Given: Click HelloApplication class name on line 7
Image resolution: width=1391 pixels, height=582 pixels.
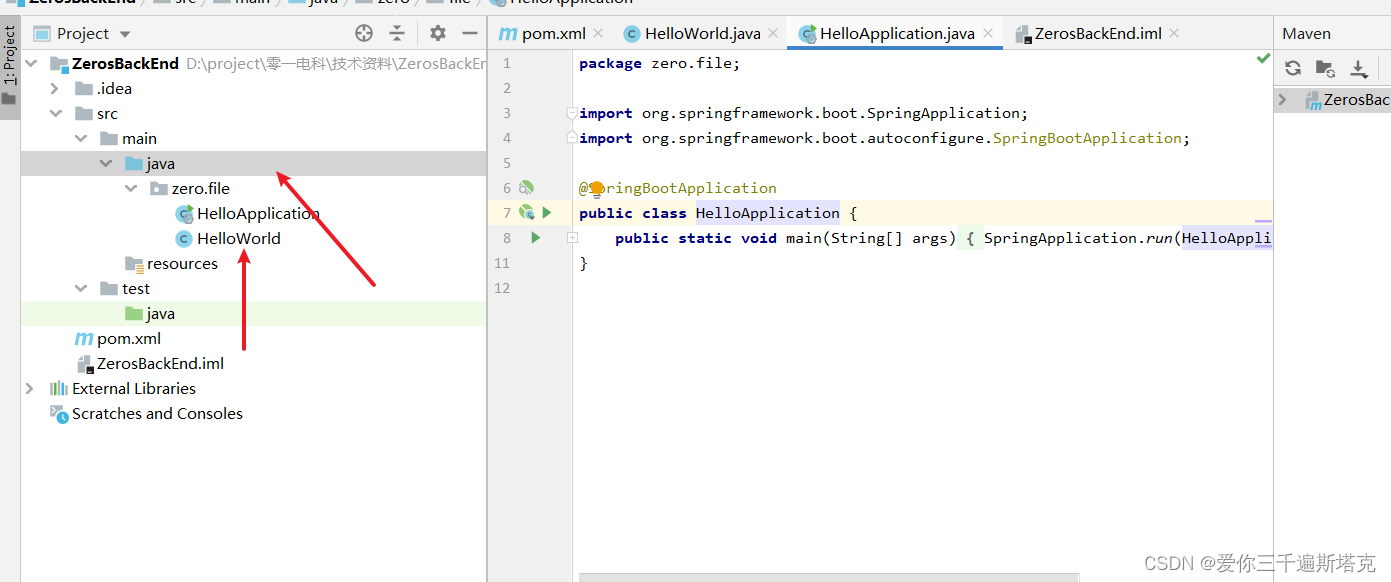Looking at the screenshot, I should [768, 213].
